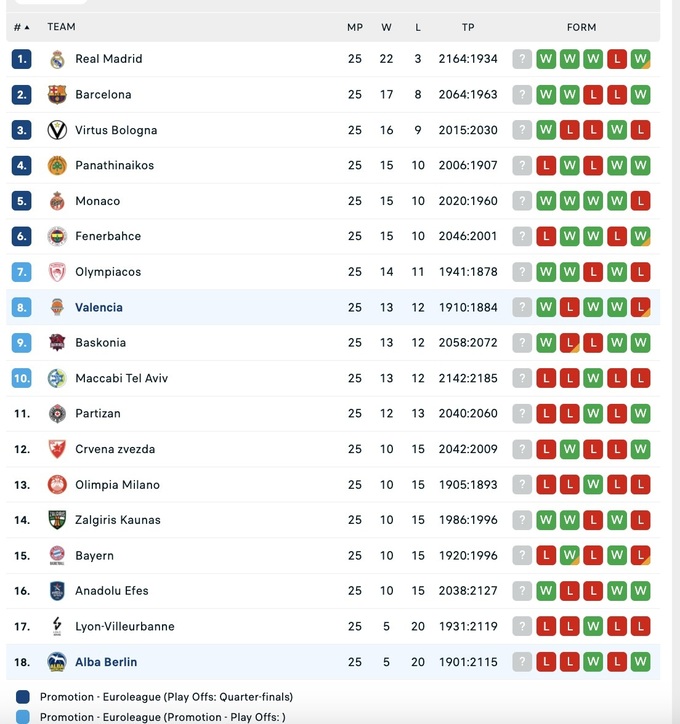Viewport: 680px width, 724px height.
Task: Click the FORM column header
Action: (x=581, y=27)
